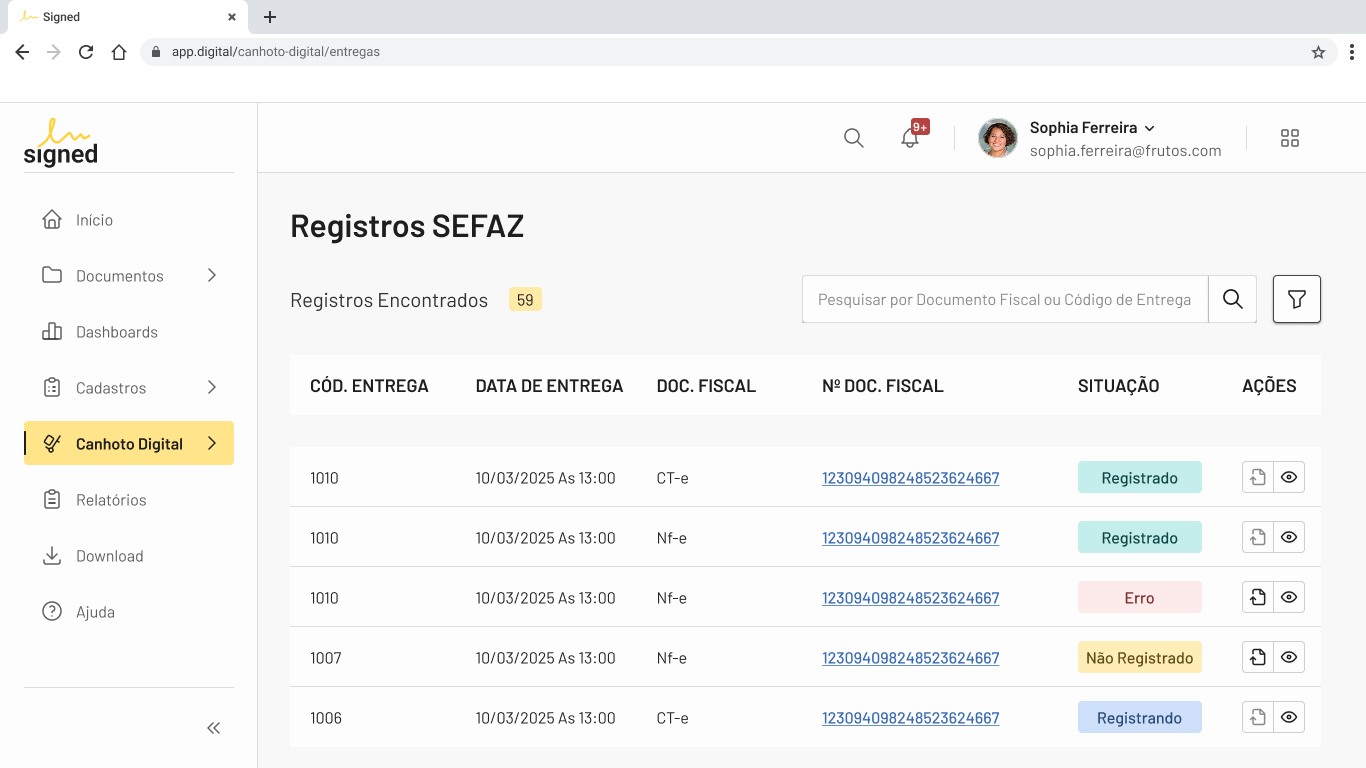
Task: Click delivery code 1007 cell
Action: (326, 658)
